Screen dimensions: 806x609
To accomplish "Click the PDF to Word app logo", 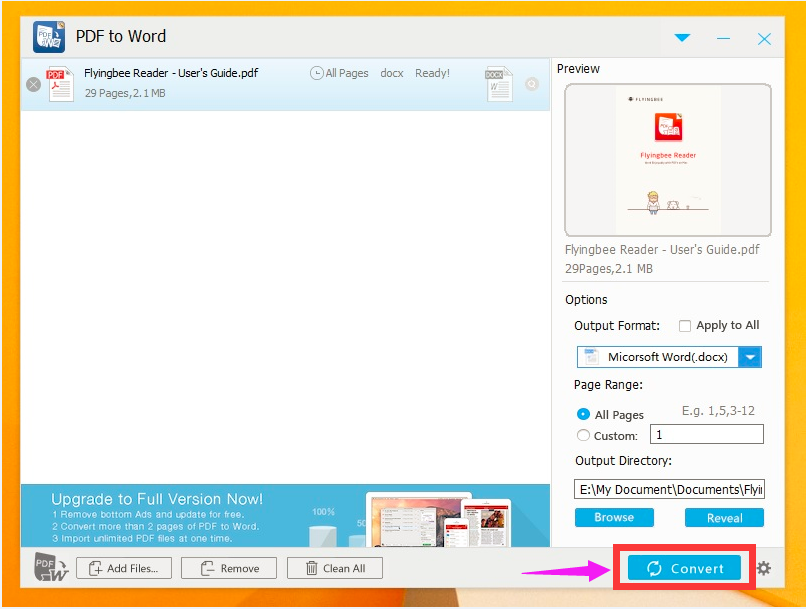I will coord(49,37).
